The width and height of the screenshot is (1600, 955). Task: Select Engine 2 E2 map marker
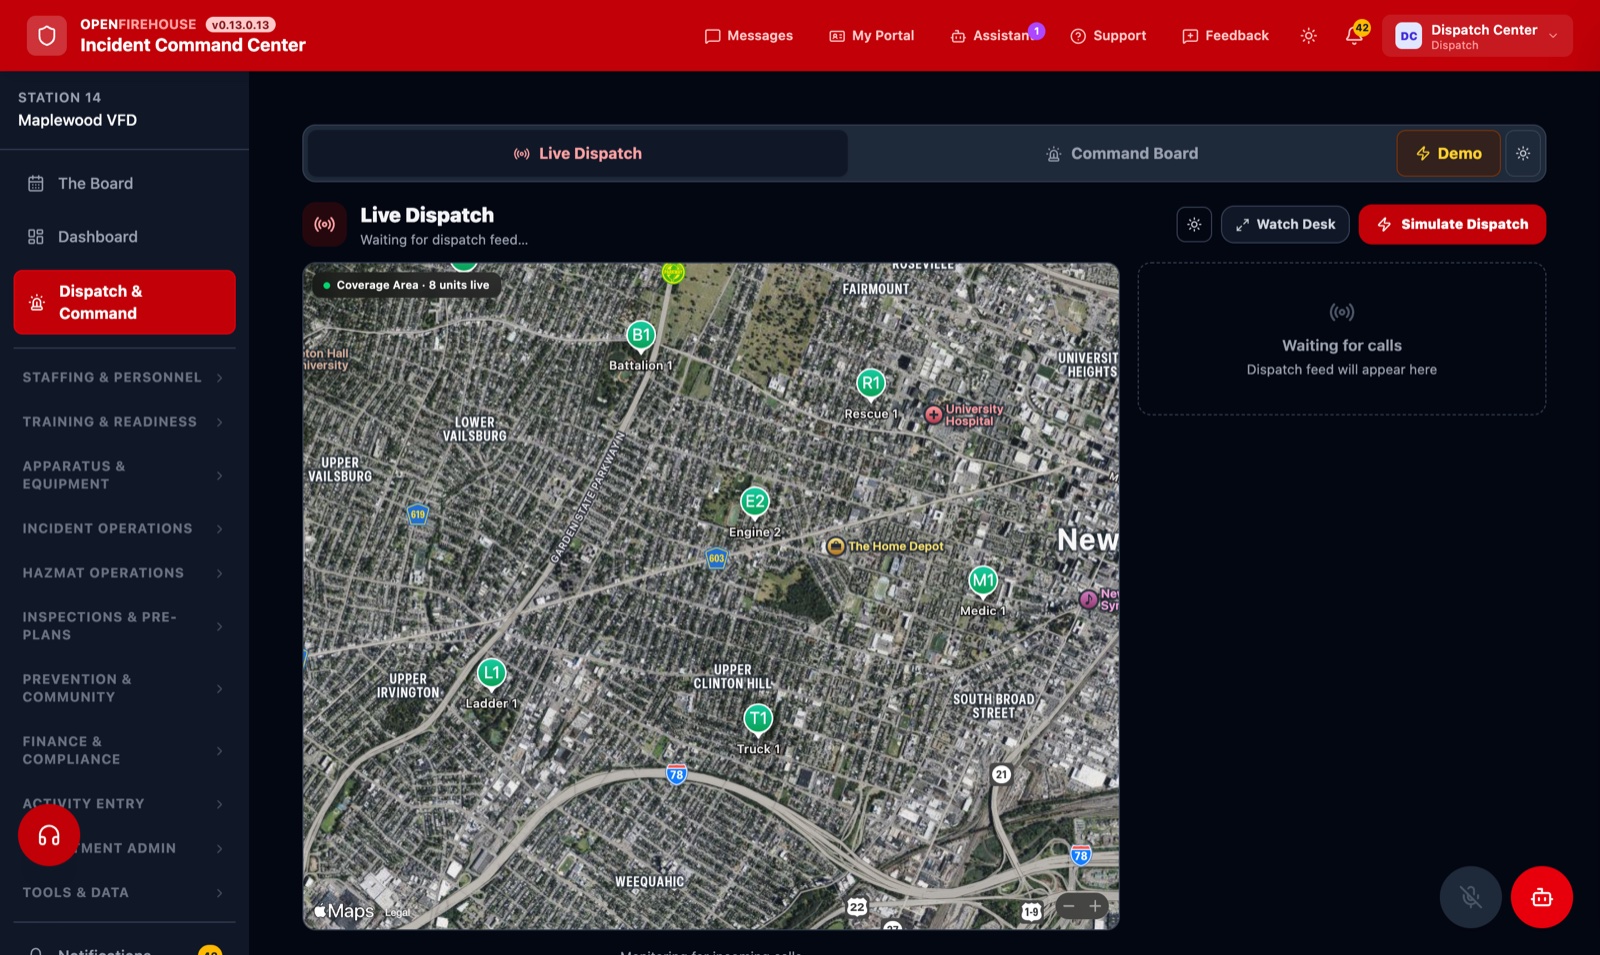[755, 502]
